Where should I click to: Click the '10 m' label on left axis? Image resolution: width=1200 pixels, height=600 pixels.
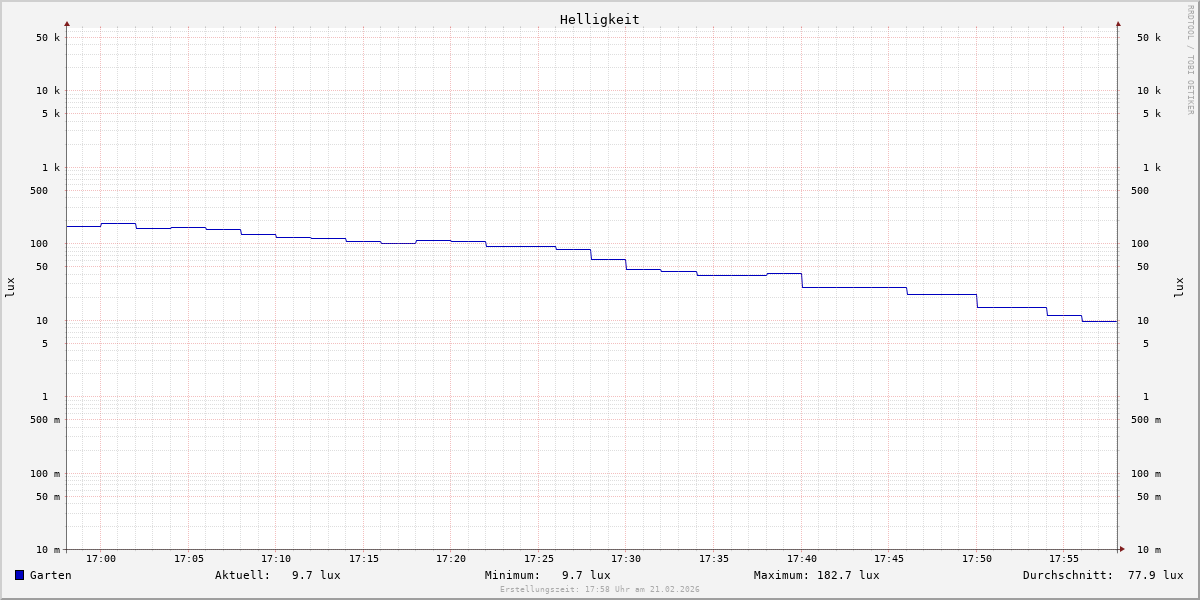[48, 549]
